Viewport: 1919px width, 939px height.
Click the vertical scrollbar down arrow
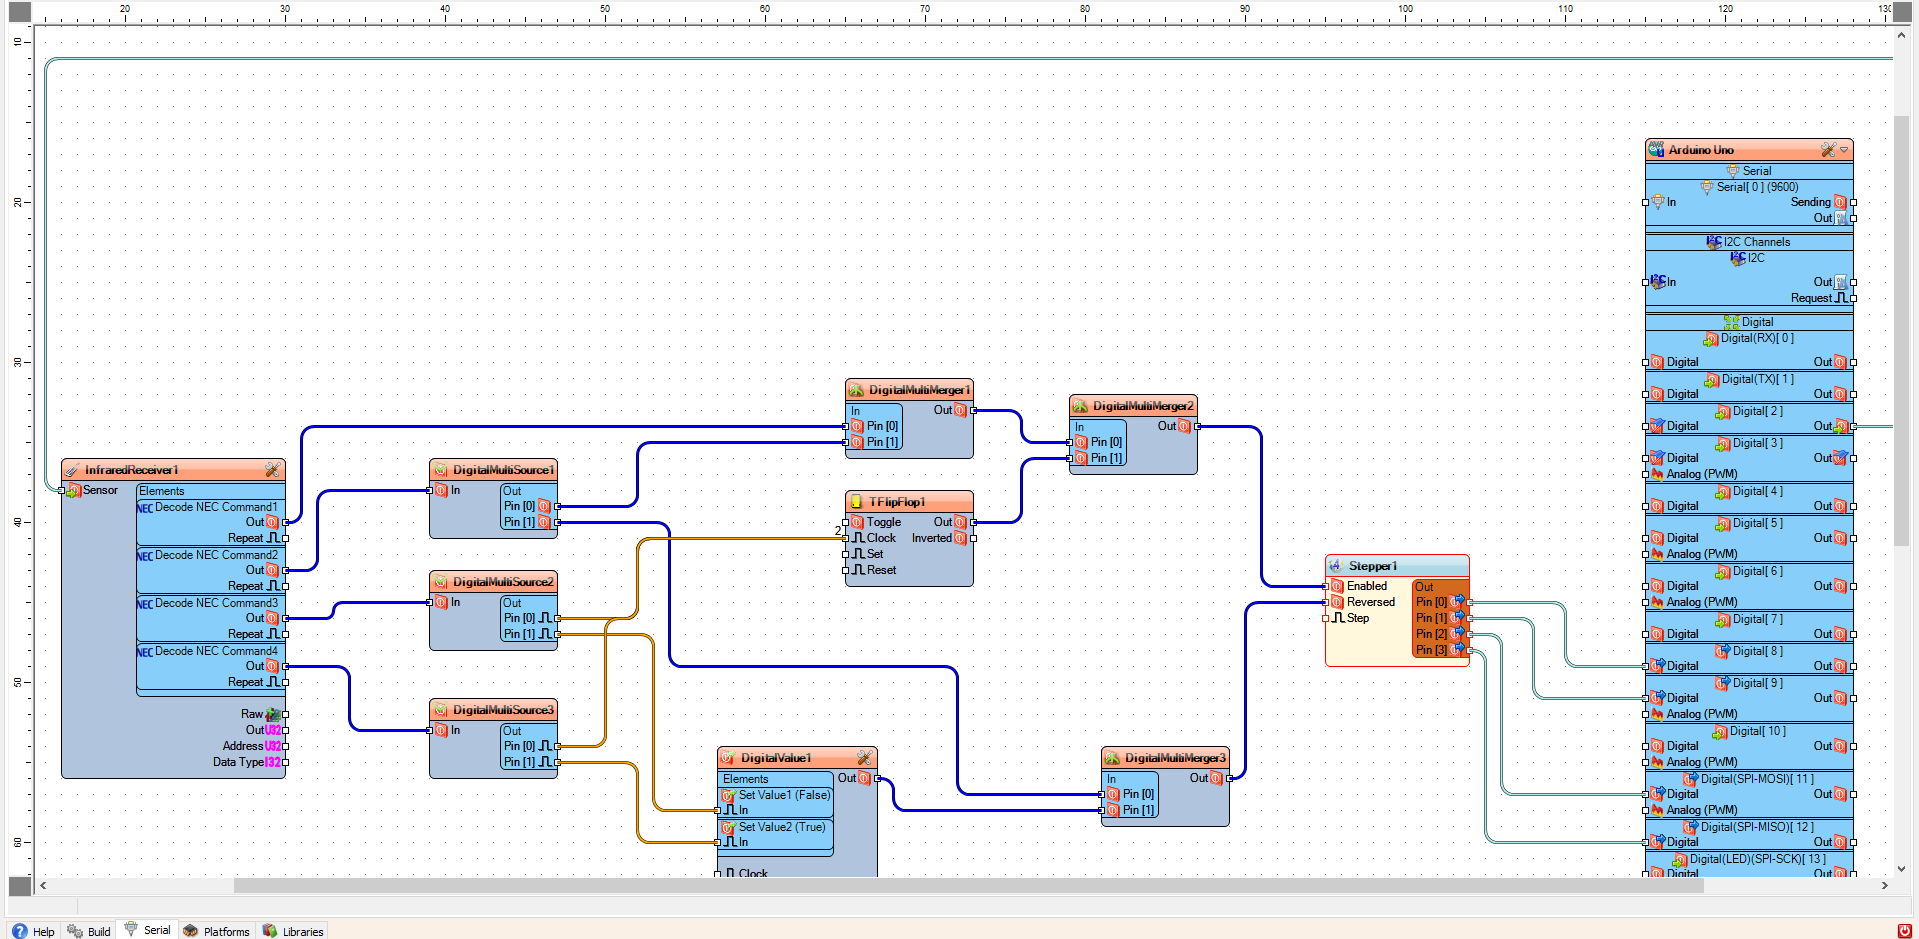[x=1901, y=869]
